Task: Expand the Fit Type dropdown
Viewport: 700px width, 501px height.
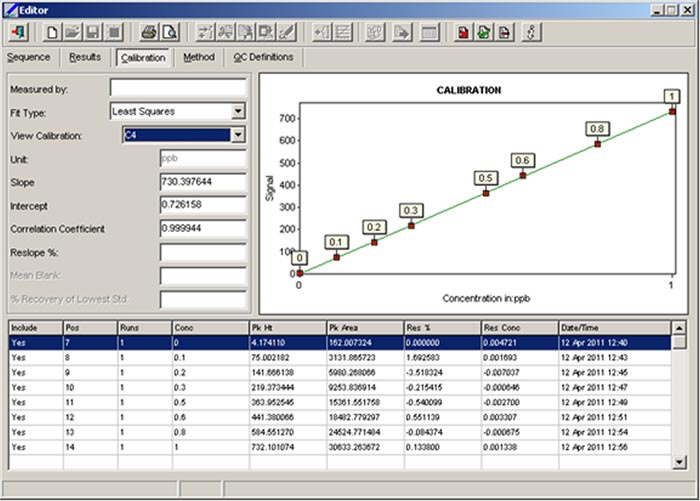Action: tap(237, 111)
